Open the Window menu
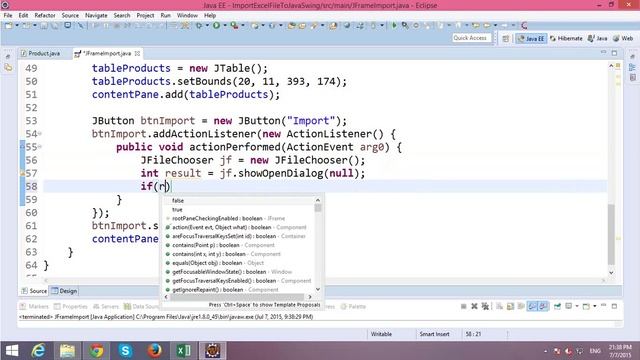This screenshot has width=640, height=360. pos(187,15)
